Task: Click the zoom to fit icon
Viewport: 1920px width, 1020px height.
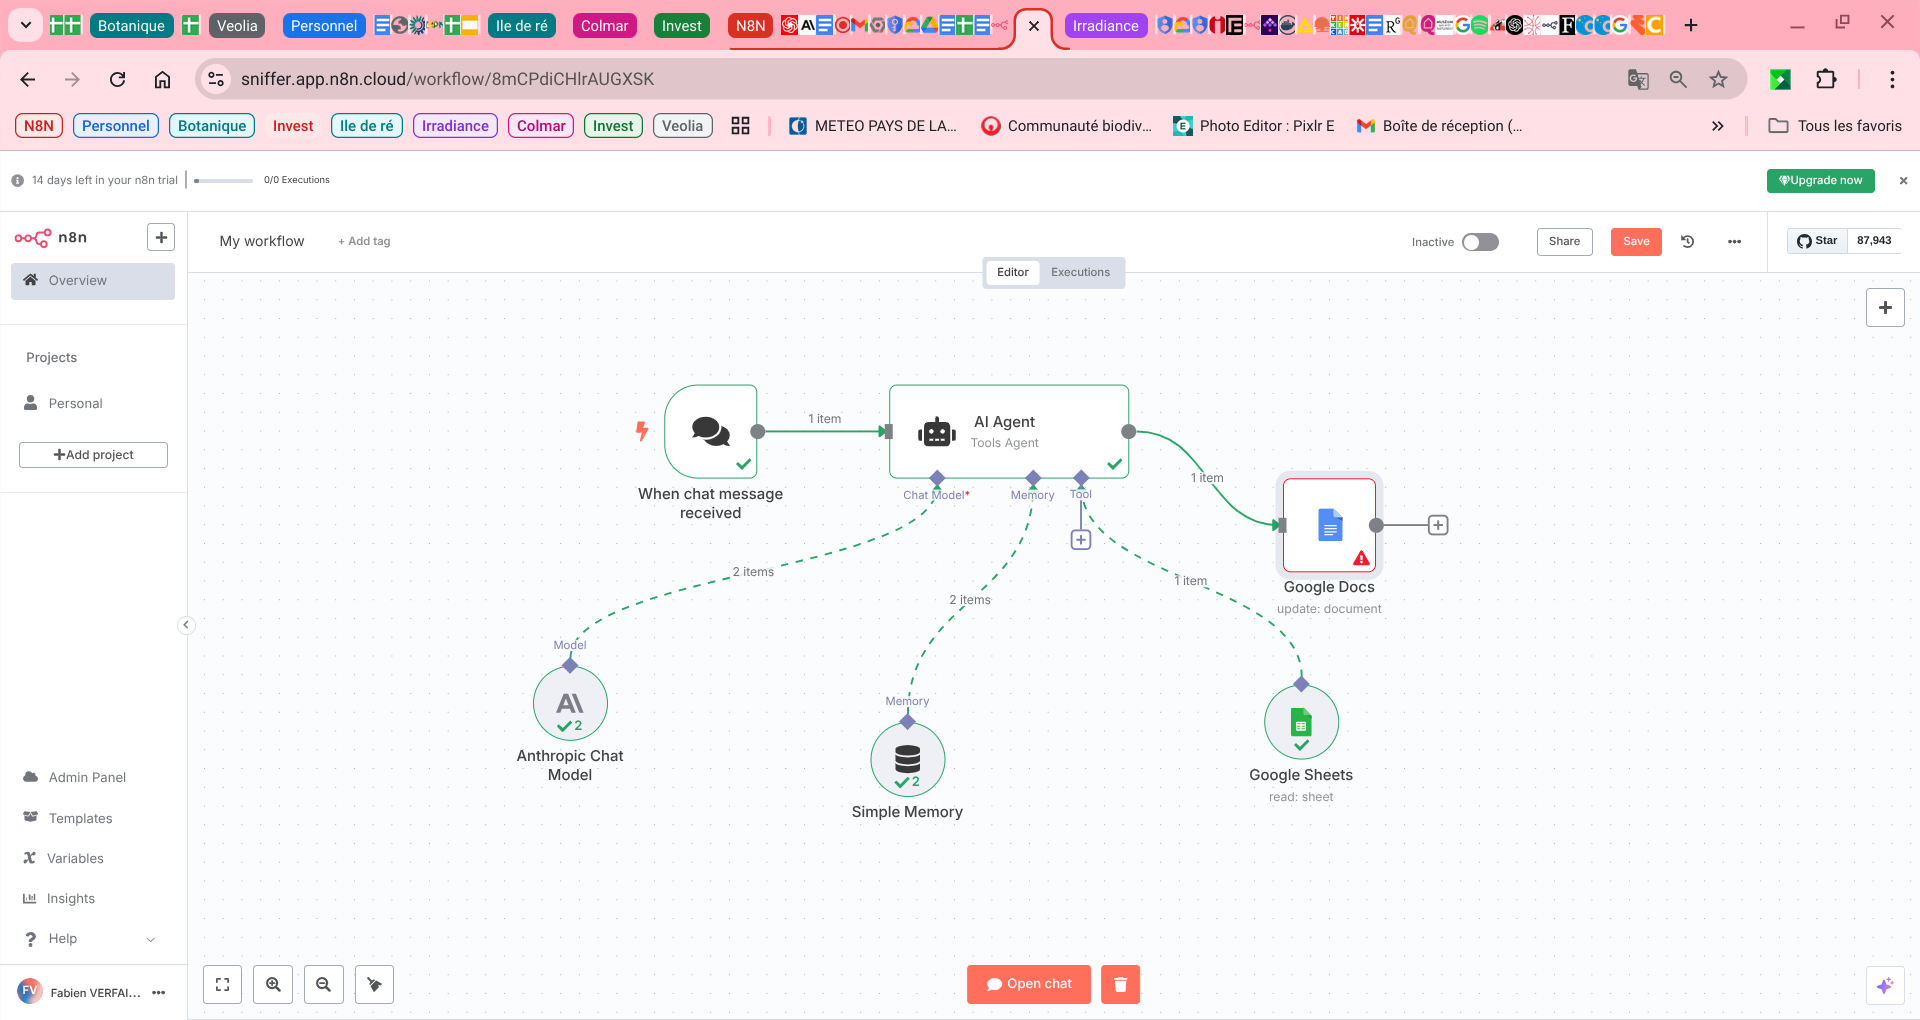Action: pyautogui.click(x=223, y=984)
